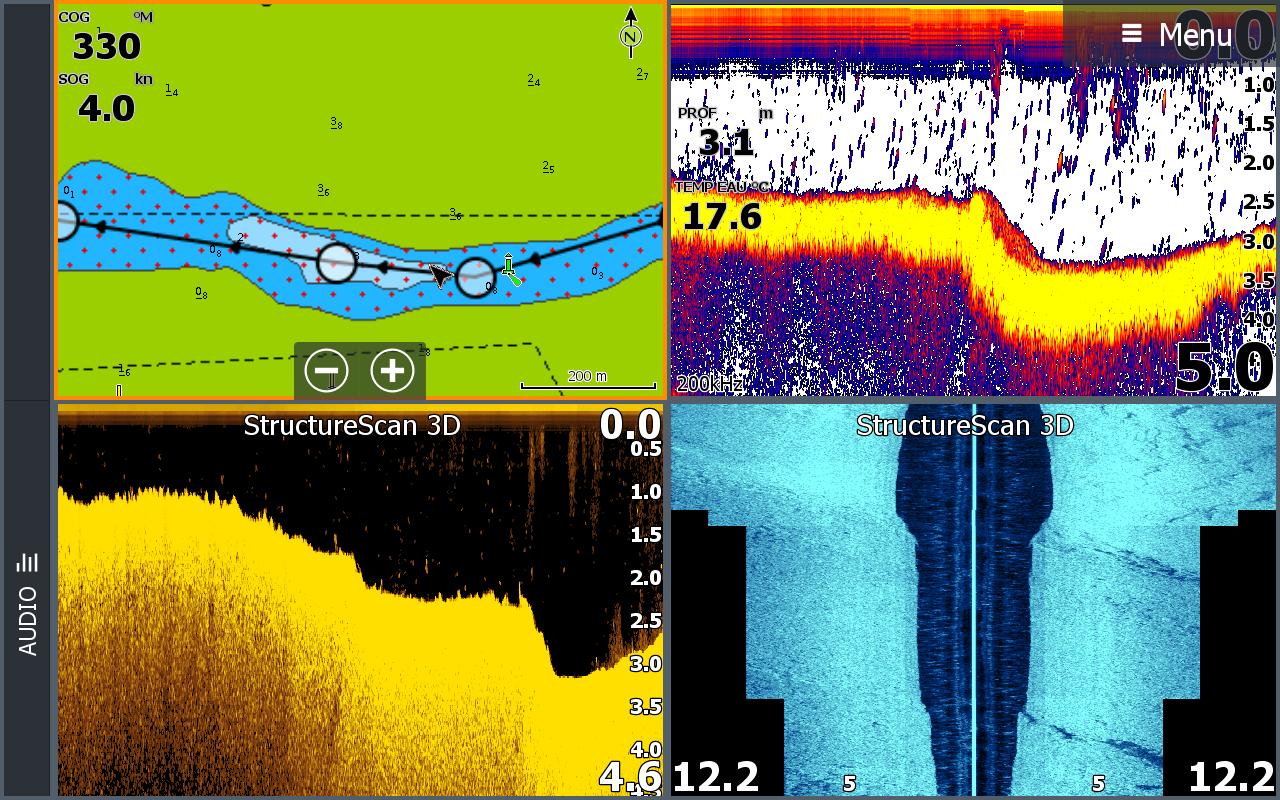Zoom out the chart with minus button
This screenshot has height=800, width=1280.
click(x=327, y=371)
